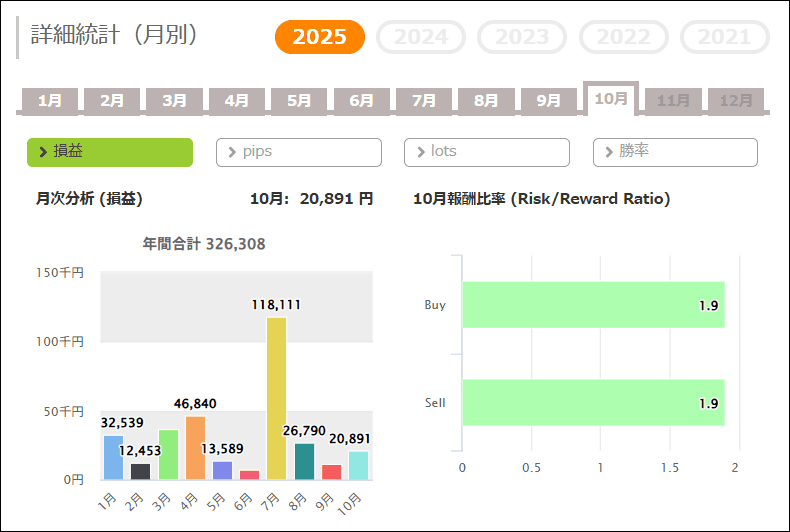Click the Buy risk/reward bar

coord(592,305)
